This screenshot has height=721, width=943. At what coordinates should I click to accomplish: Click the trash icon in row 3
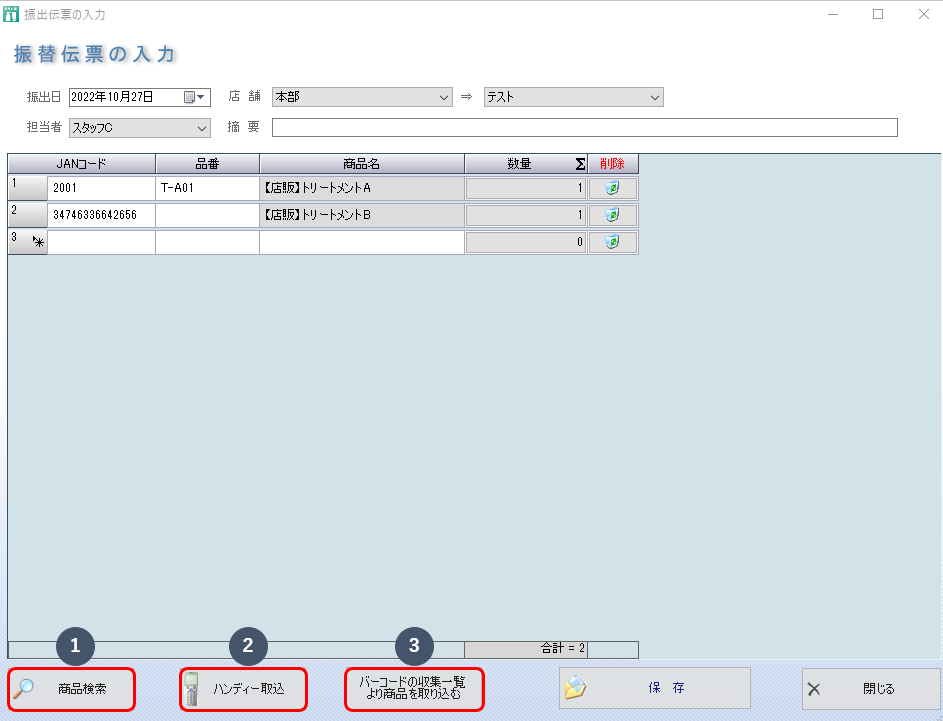pyautogui.click(x=612, y=242)
